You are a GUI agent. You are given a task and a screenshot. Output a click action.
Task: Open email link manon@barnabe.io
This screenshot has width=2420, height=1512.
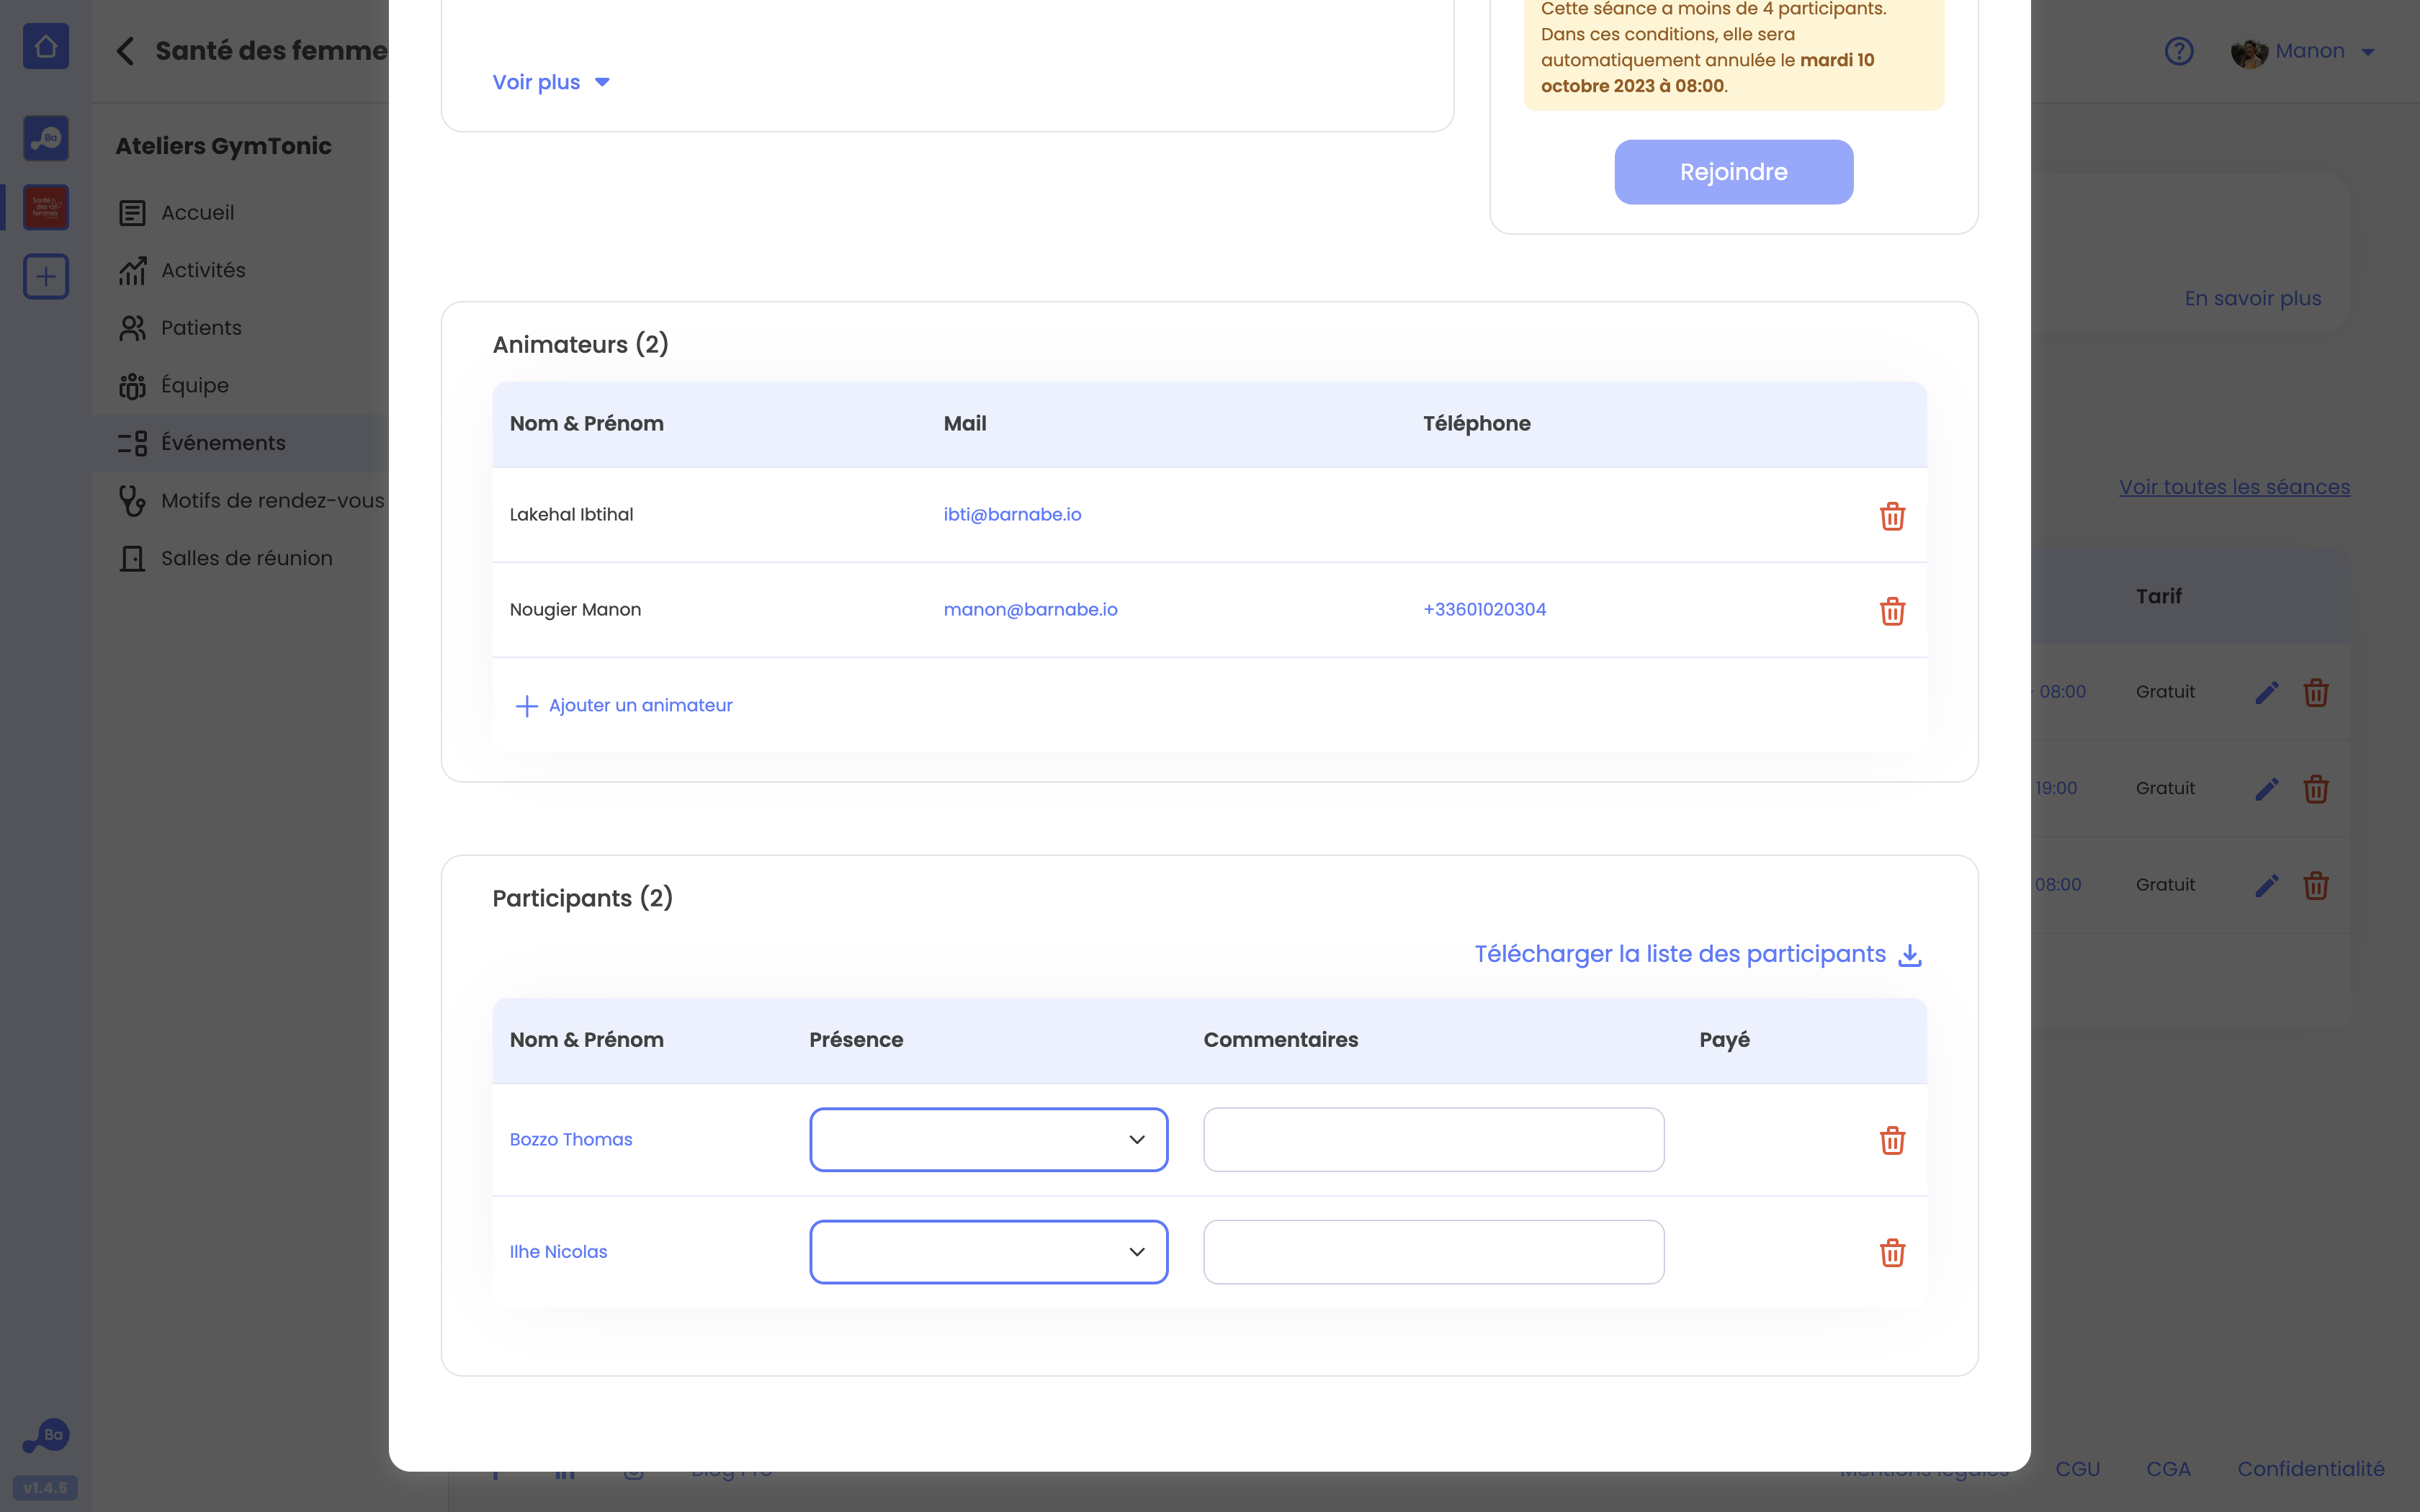1030,610
